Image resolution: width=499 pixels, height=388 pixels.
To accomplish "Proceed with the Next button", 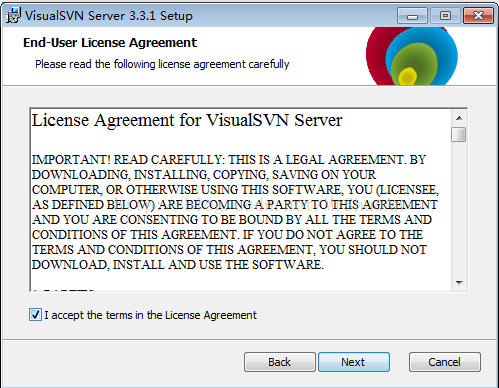I will coord(354,362).
